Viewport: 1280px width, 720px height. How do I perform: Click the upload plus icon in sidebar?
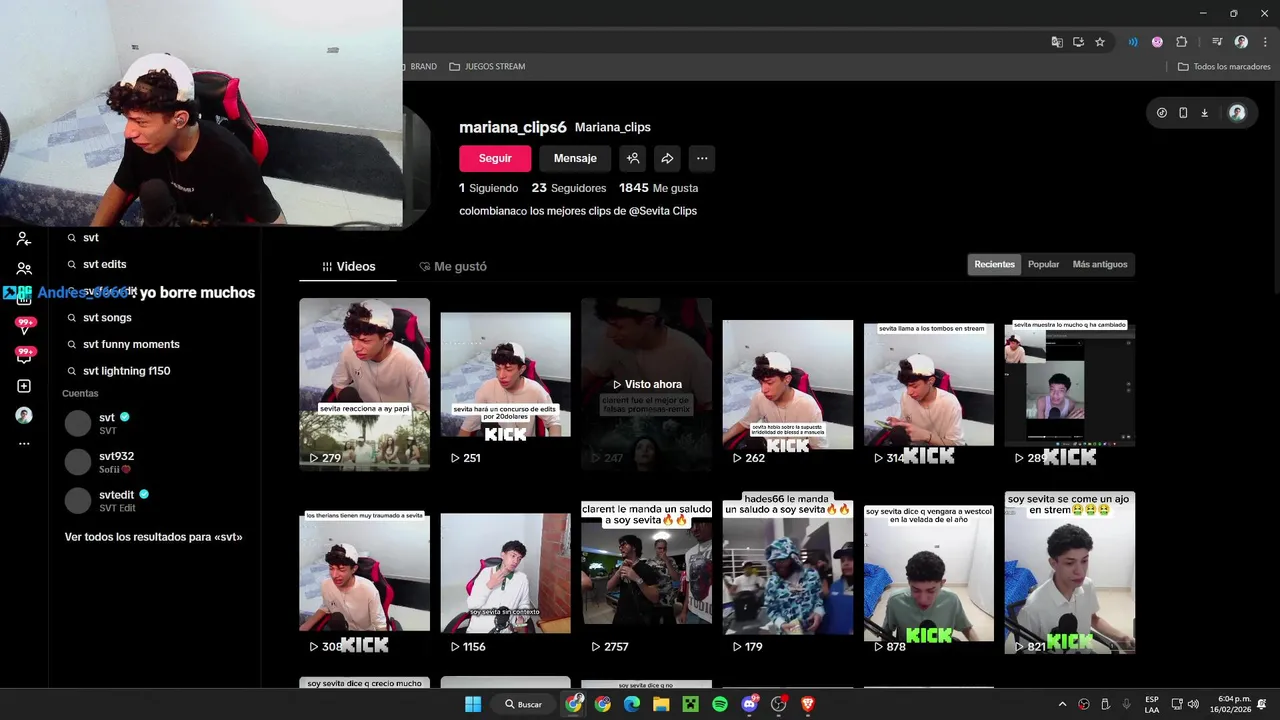[24, 386]
